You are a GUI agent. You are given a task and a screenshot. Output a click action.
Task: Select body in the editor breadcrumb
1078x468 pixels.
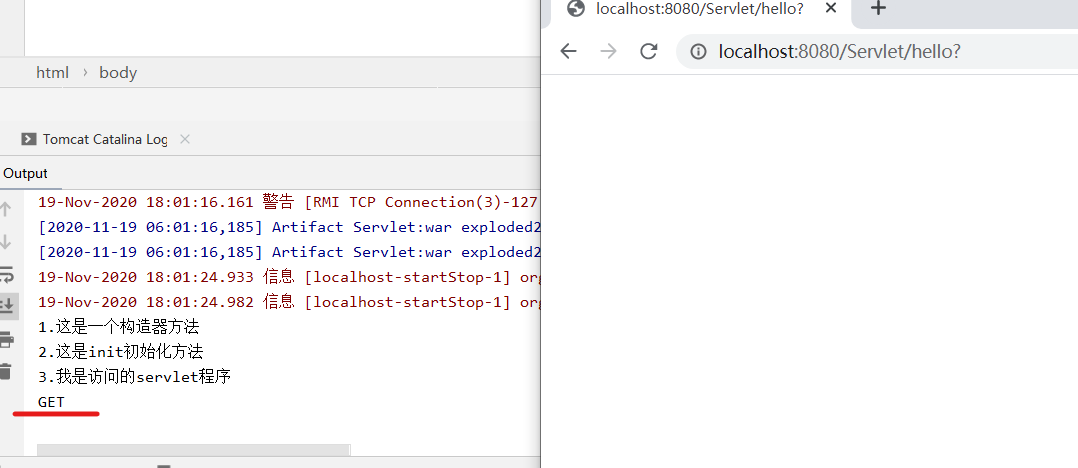click(x=118, y=73)
